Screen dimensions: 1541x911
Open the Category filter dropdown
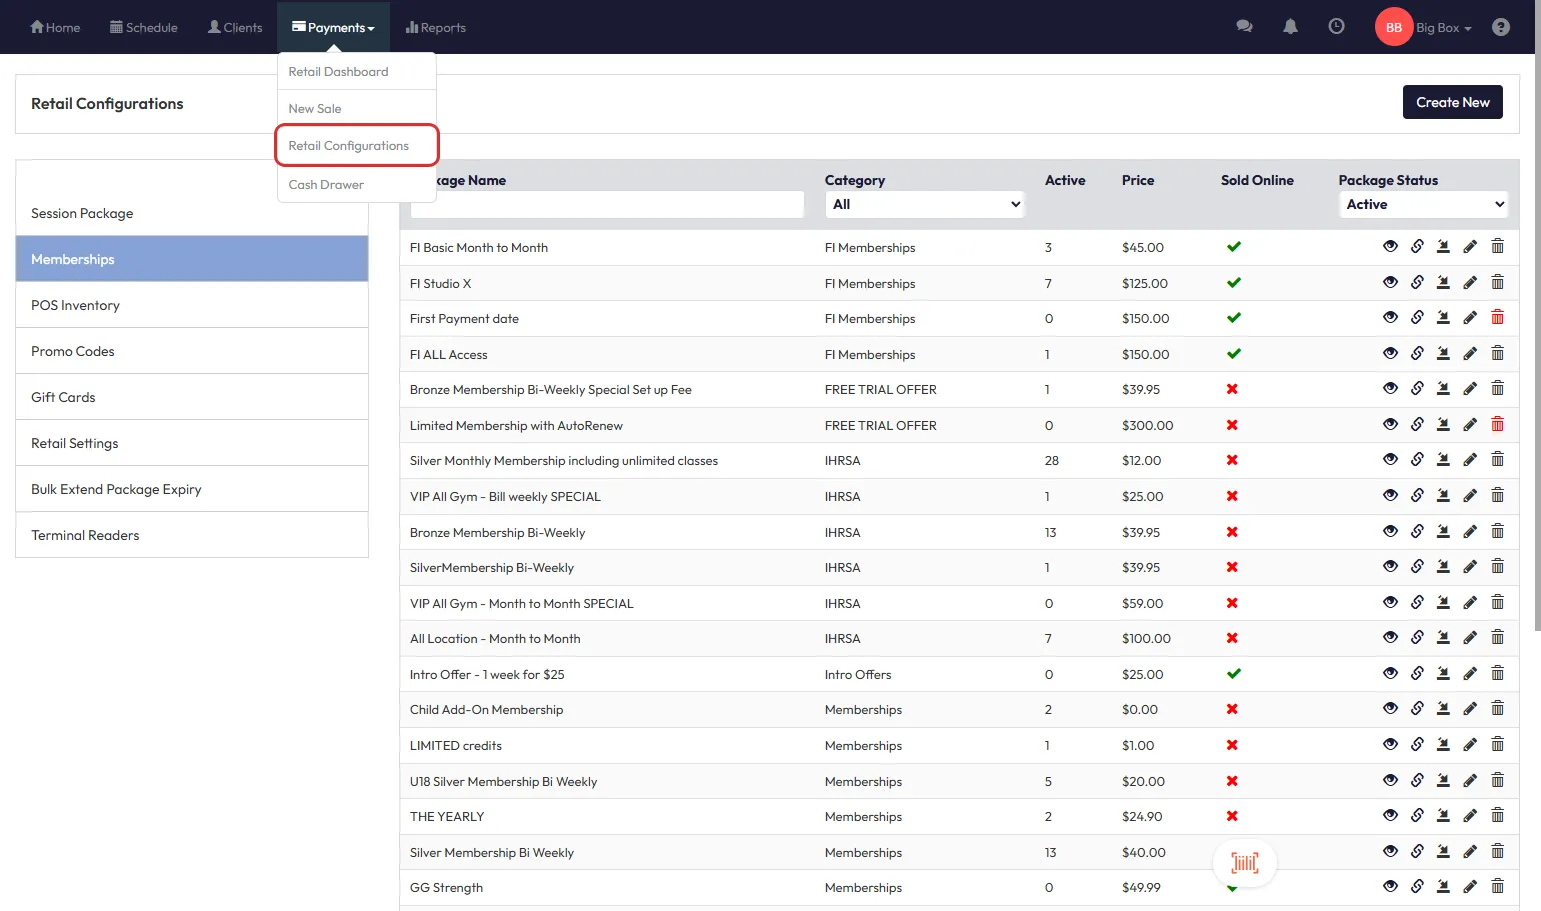tap(925, 204)
